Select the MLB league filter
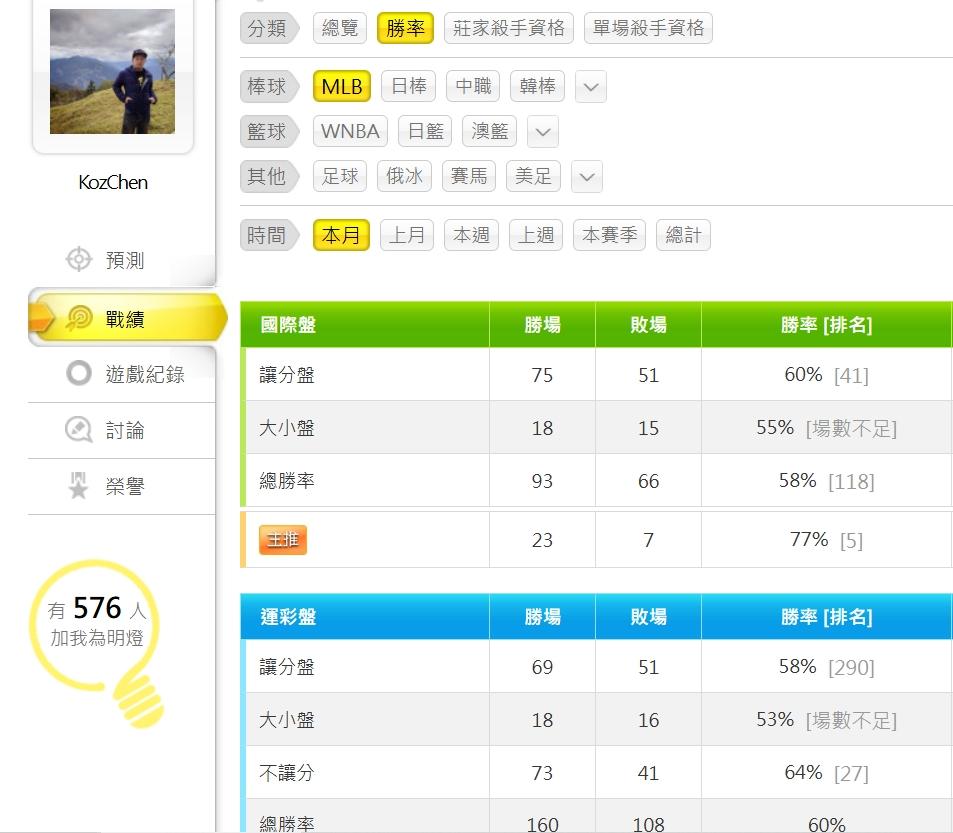Viewport: 953px width, 833px height. coord(342,86)
